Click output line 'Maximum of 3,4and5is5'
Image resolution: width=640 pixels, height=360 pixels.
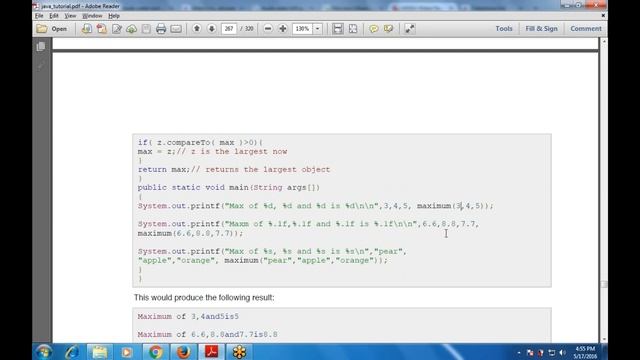pyautogui.click(x=188, y=316)
